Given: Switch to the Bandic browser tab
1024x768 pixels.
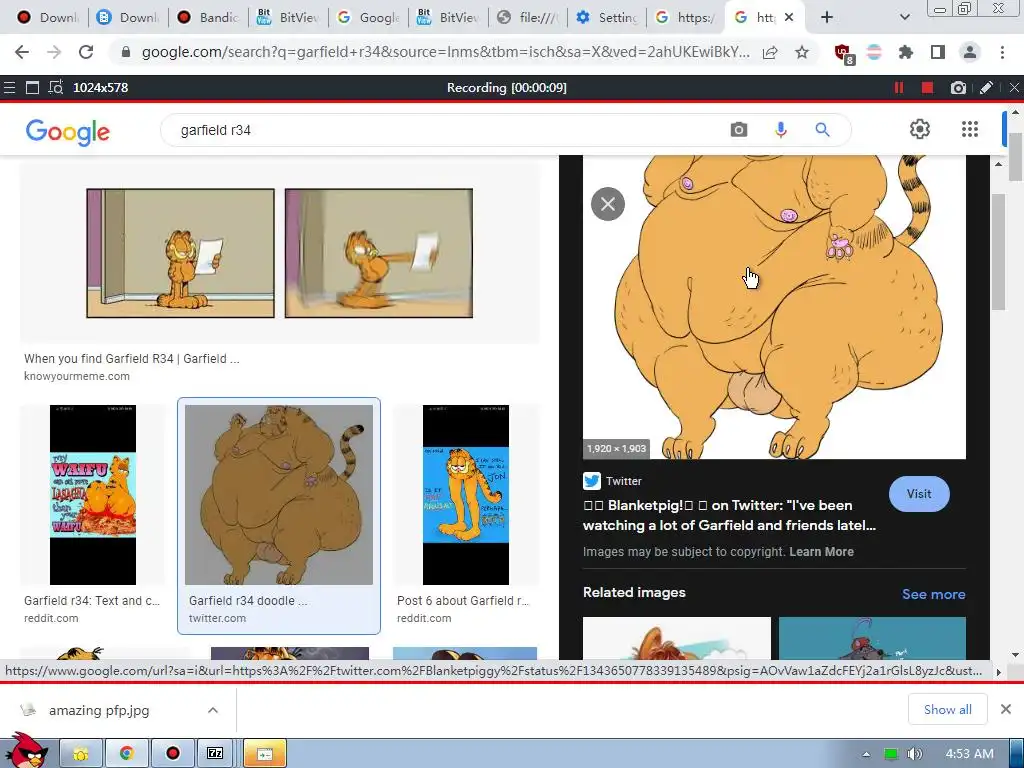Looking at the screenshot, I should pos(208,18).
